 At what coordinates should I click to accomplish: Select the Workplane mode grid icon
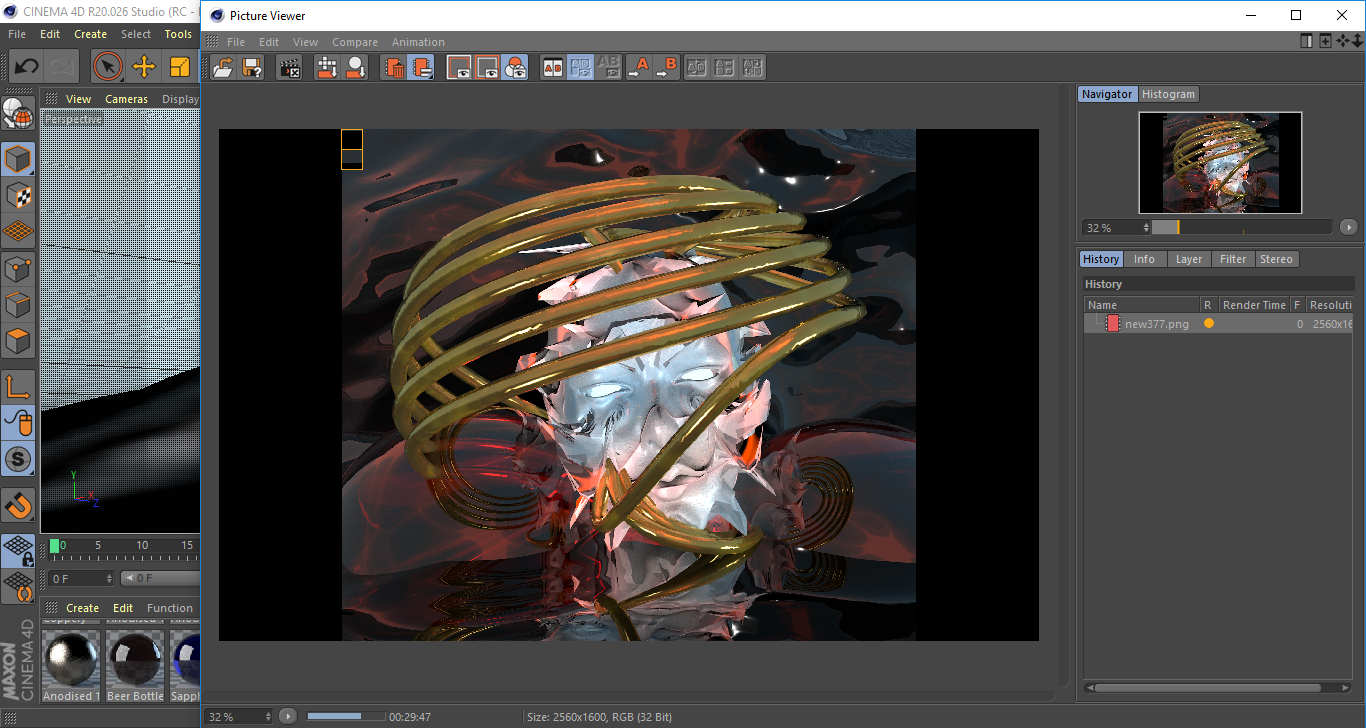18,232
